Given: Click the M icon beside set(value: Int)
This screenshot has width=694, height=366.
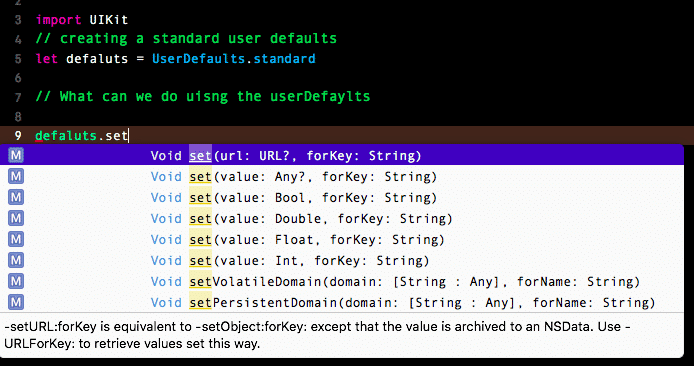Looking at the screenshot, I should coord(16,260).
